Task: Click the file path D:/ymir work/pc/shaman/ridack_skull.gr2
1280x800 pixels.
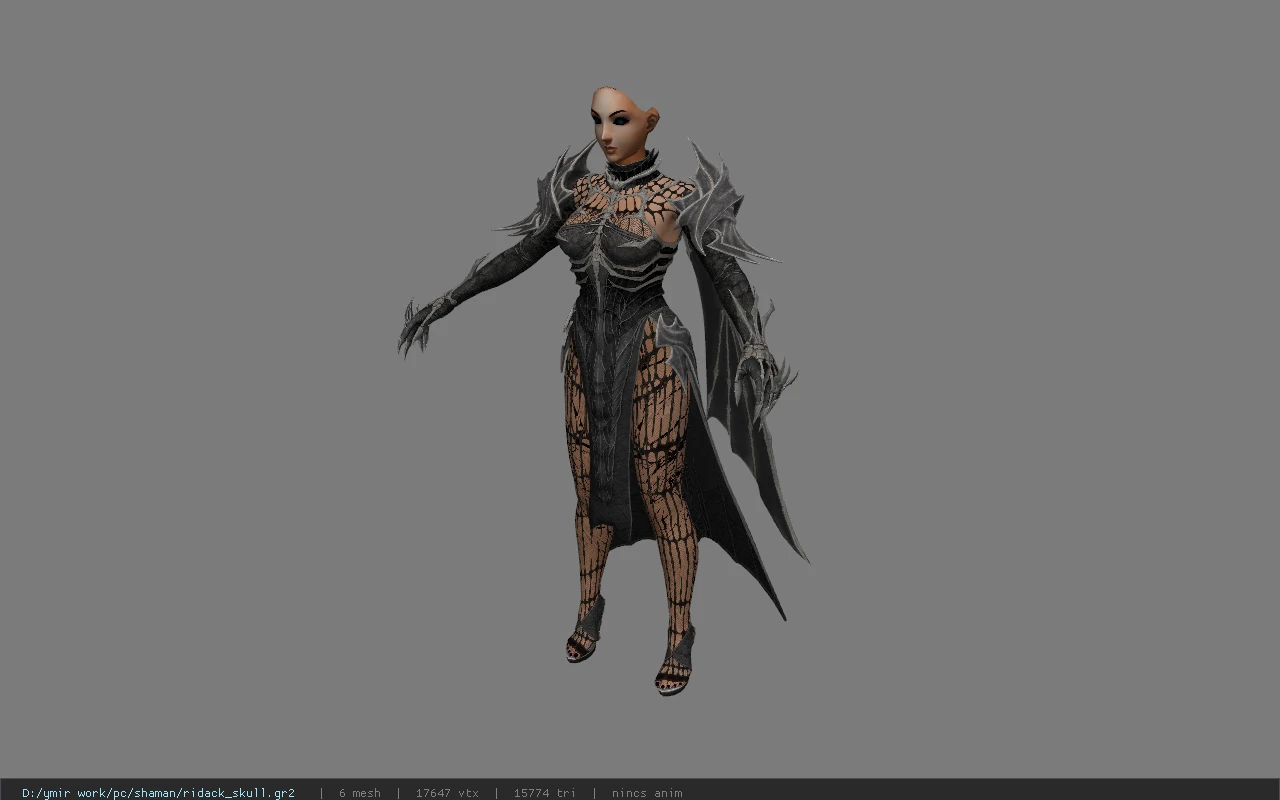Action: tap(158, 793)
